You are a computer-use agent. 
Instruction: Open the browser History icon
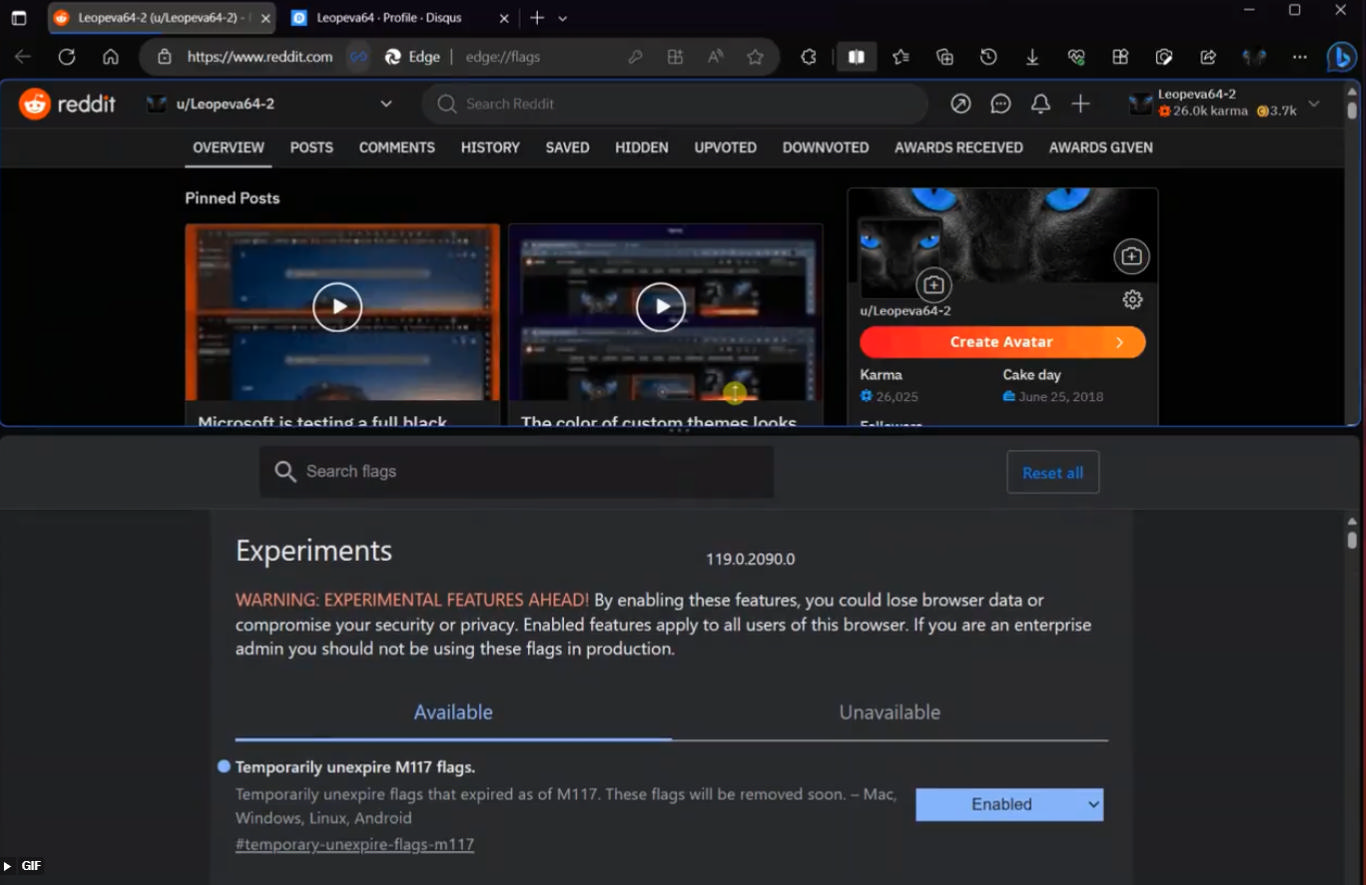pyautogui.click(x=988, y=57)
